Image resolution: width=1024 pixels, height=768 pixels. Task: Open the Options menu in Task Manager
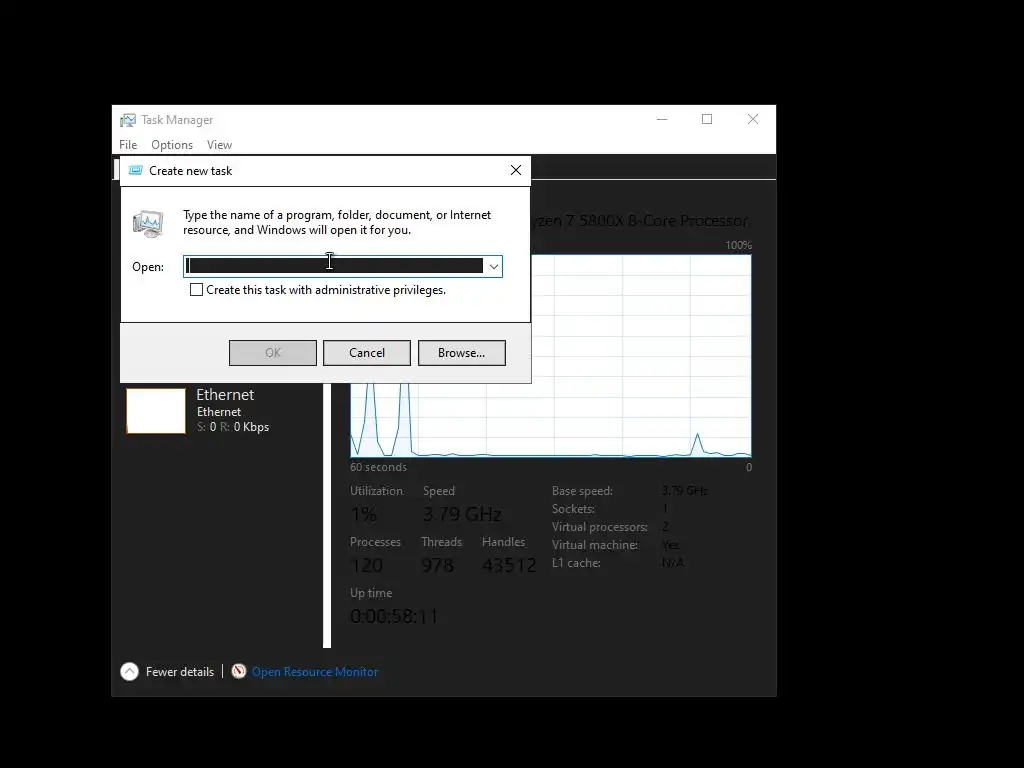172,145
